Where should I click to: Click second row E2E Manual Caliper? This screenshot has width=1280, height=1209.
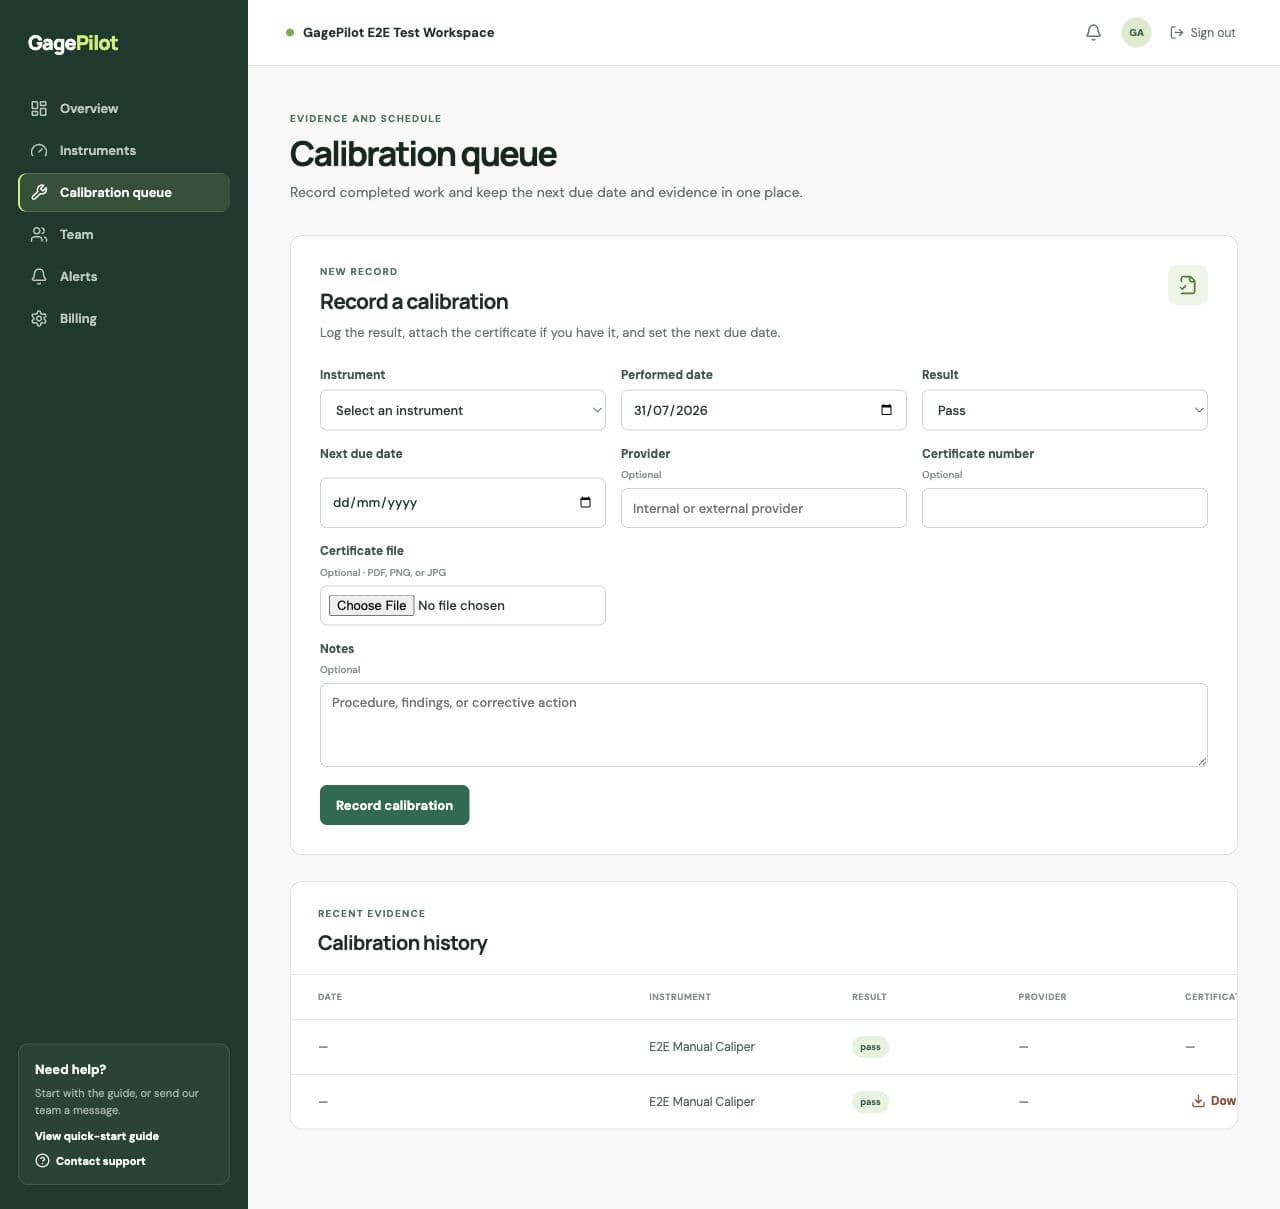point(702,1102)
